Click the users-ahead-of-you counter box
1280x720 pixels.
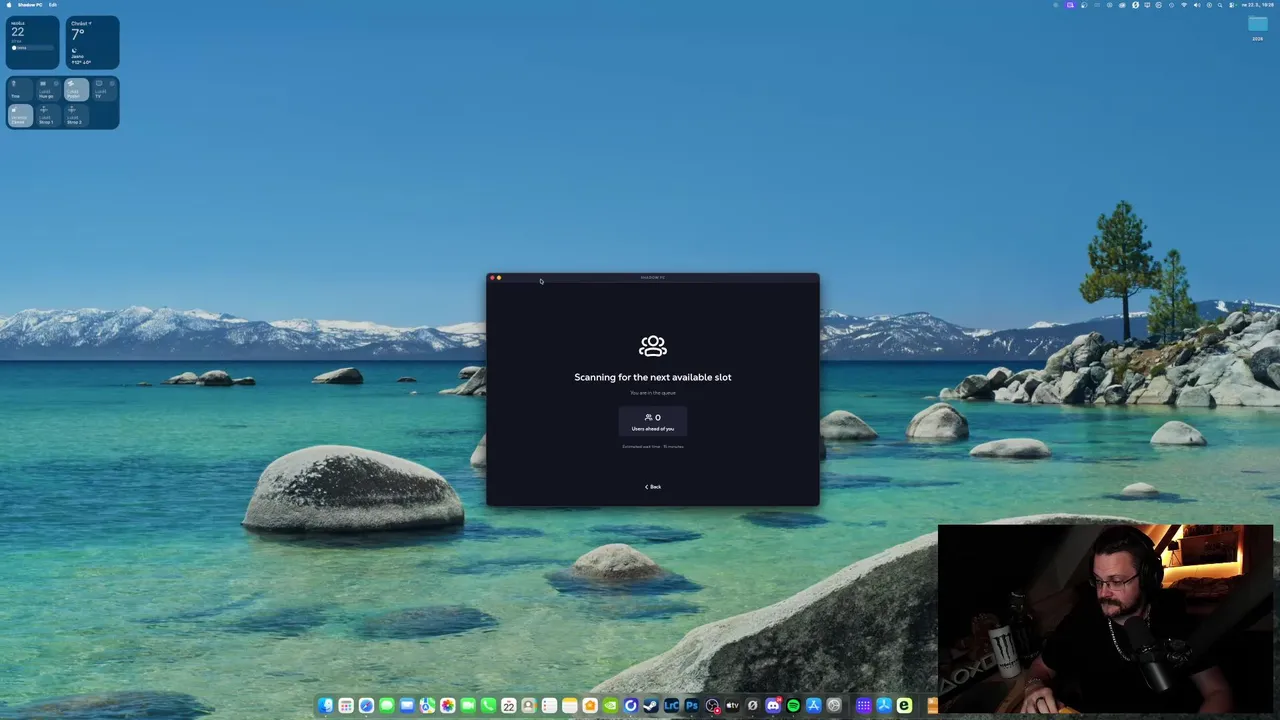pyautogui.click(x=653, y=422)
